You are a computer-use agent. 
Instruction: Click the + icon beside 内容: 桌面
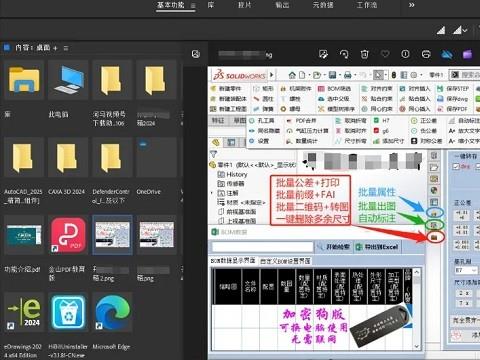[55, 48]
